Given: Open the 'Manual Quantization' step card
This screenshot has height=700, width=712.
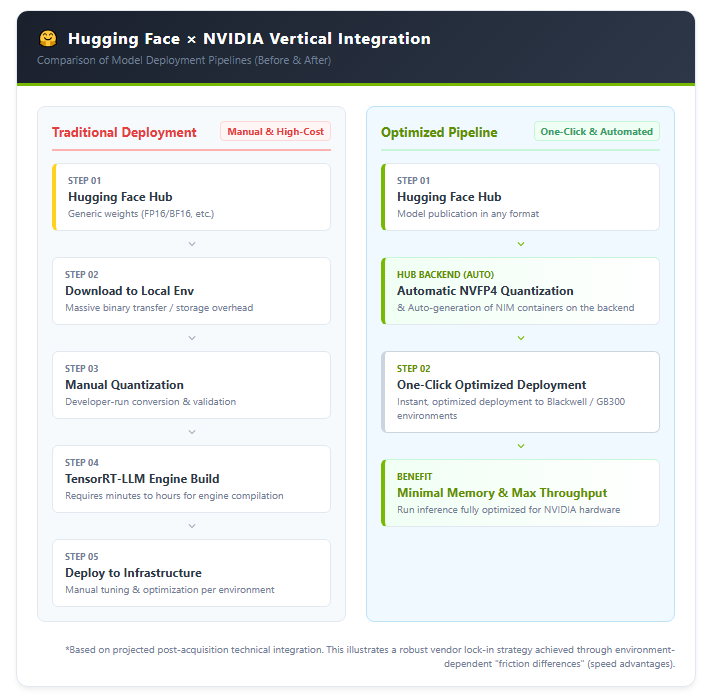Looking at the screenshot, I should click(192, 385).
